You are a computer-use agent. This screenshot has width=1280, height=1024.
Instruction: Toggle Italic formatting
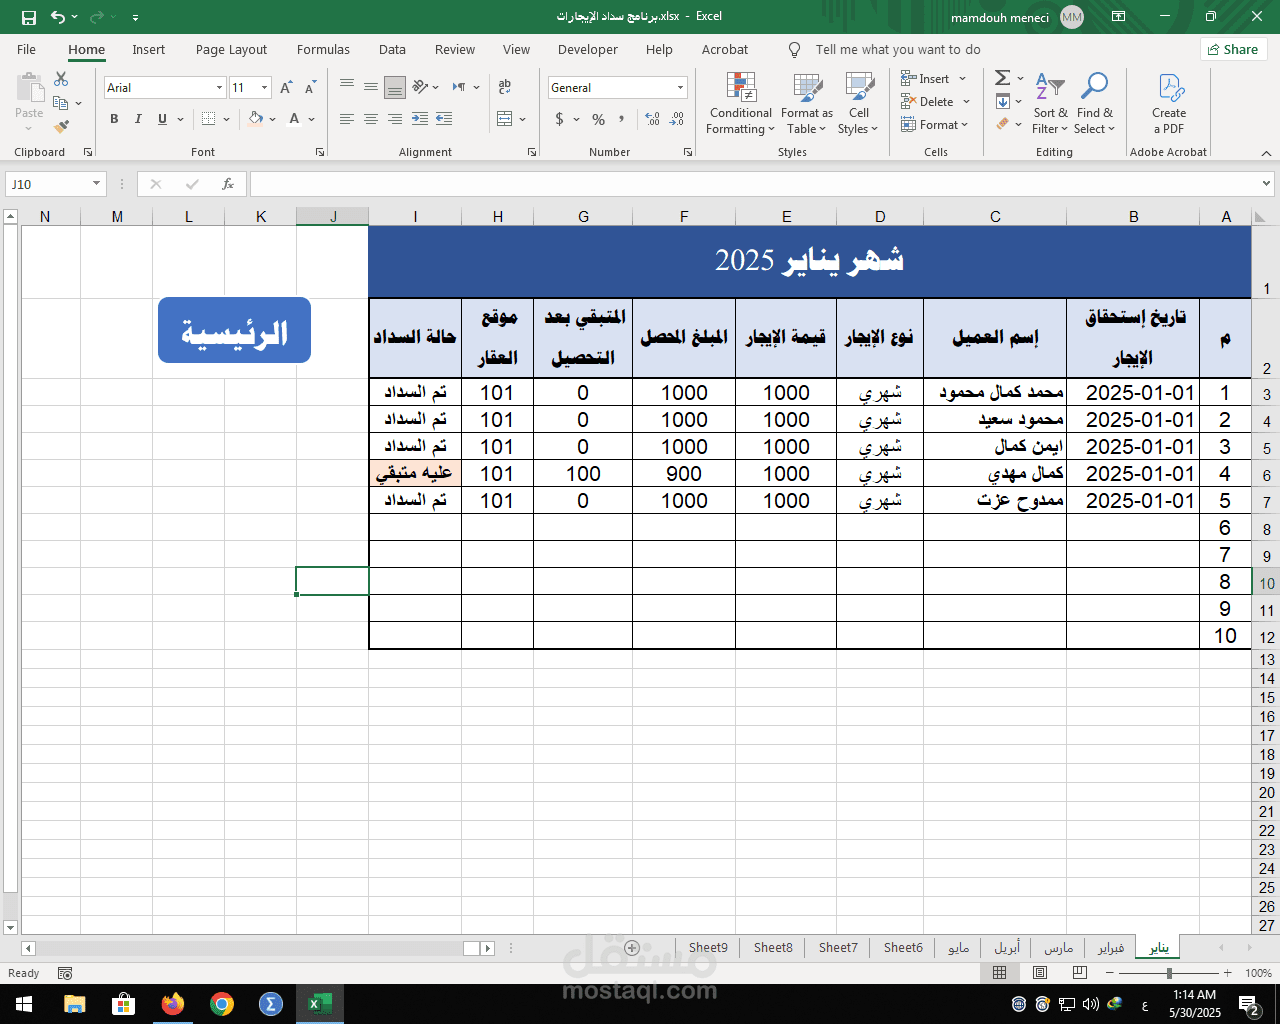click(138, 119)
